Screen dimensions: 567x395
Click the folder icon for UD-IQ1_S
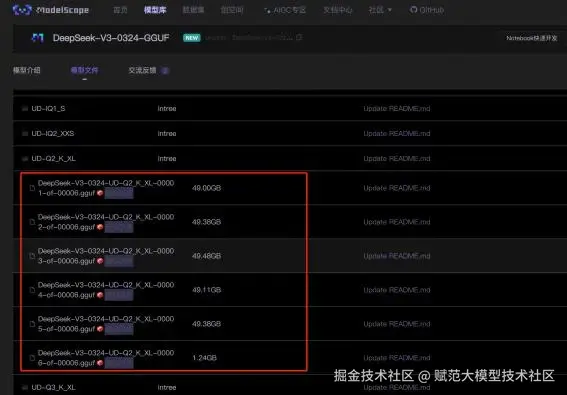click(x=25, y=109)
